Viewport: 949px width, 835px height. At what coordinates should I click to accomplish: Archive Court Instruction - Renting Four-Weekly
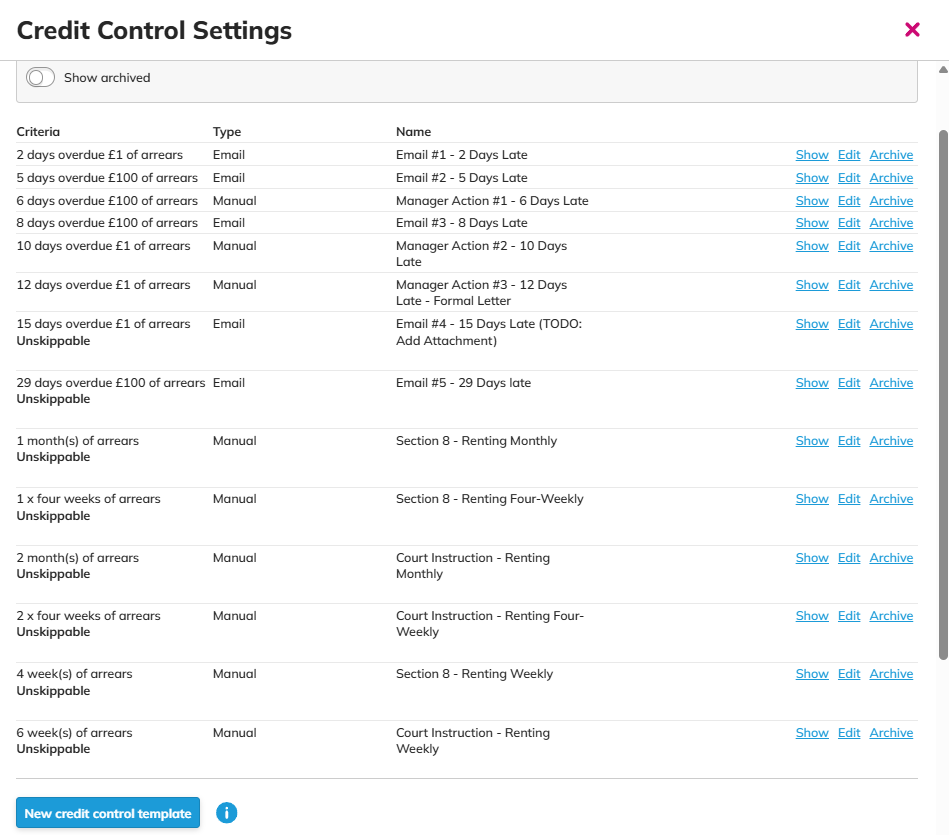(891, 616)
